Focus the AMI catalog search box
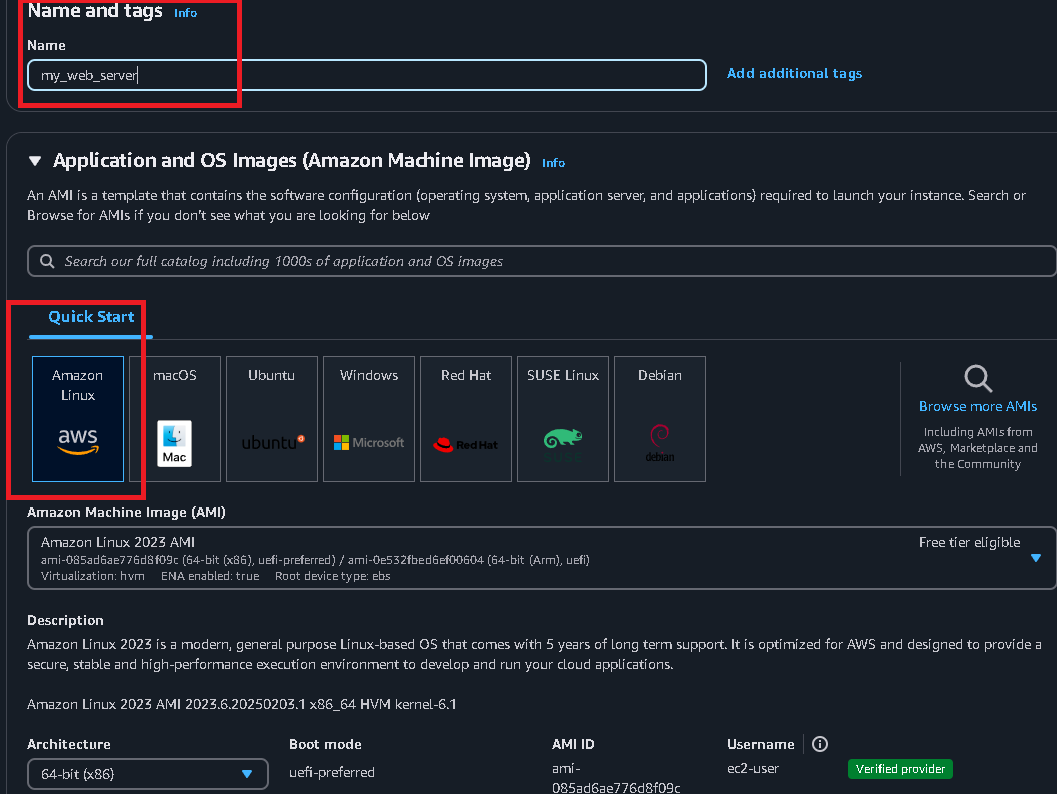This screenshot has width=1057, height=794. (542, 261)
